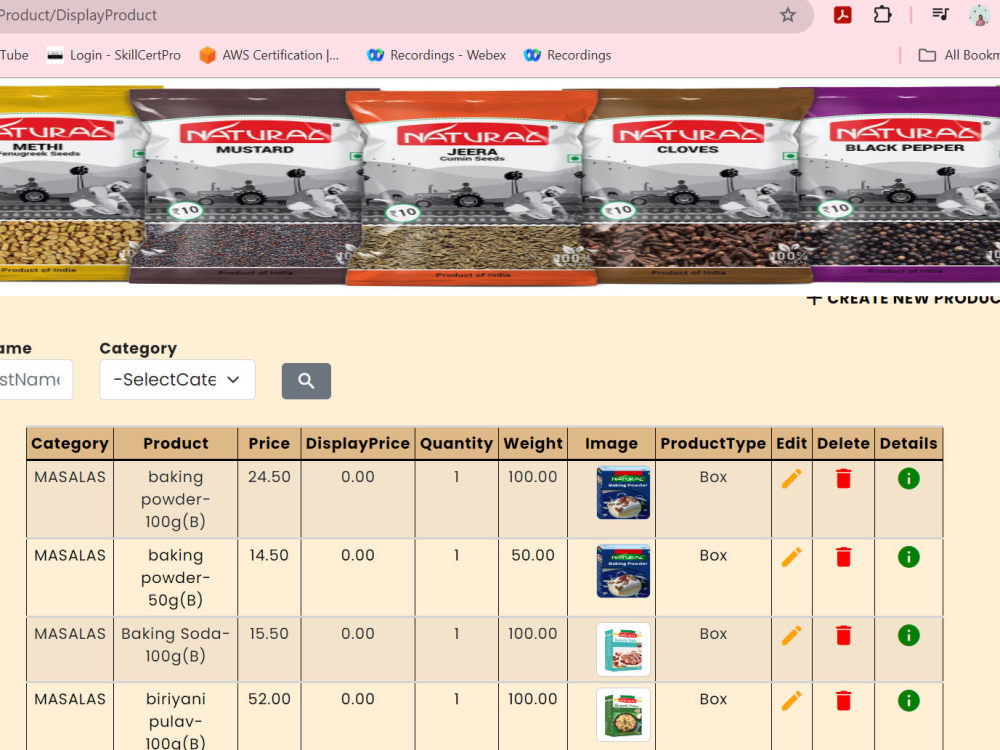Open Baking Soda-100g(B) product image
This screenshot has width=1000, height=750.
tap(623, 649)
